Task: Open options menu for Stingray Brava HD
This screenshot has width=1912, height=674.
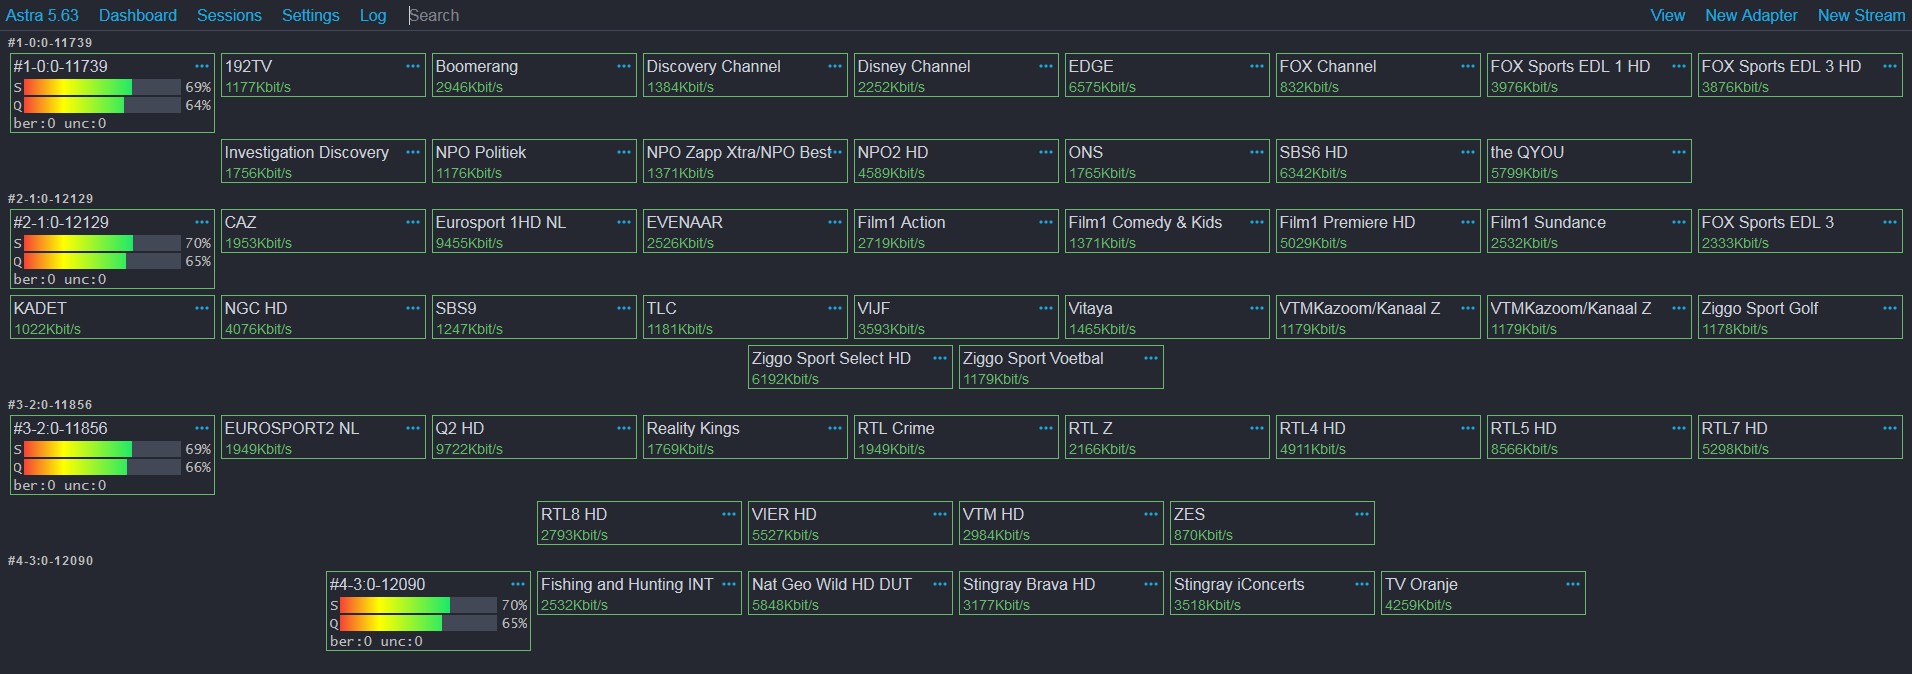Action: [1151, 584]
